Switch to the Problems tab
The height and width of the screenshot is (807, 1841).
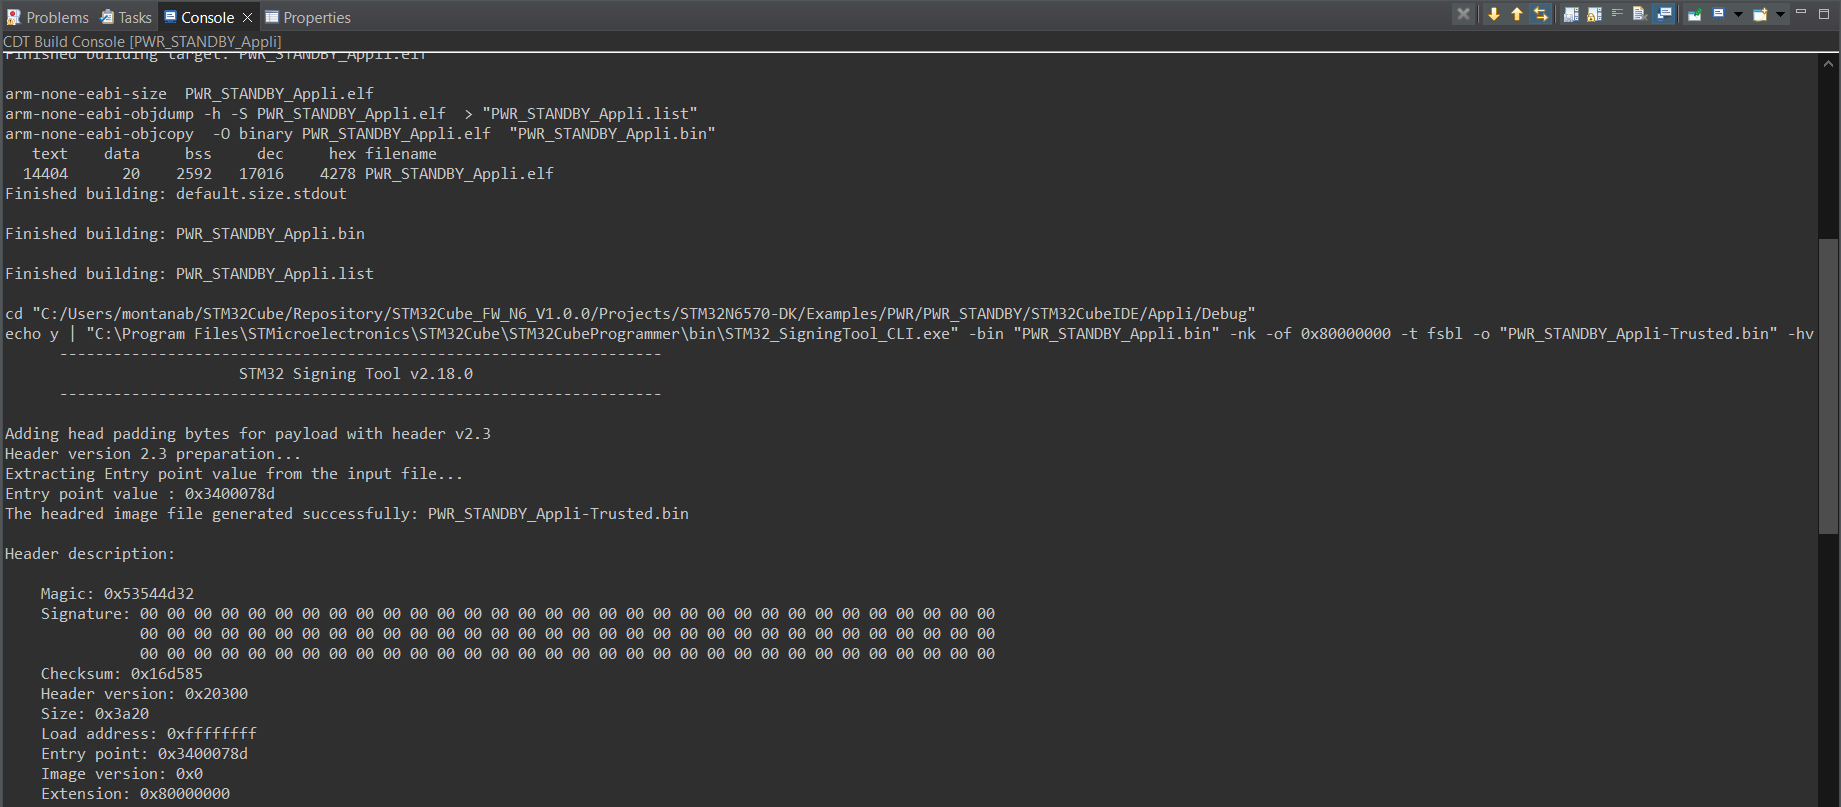click(48, 17)
